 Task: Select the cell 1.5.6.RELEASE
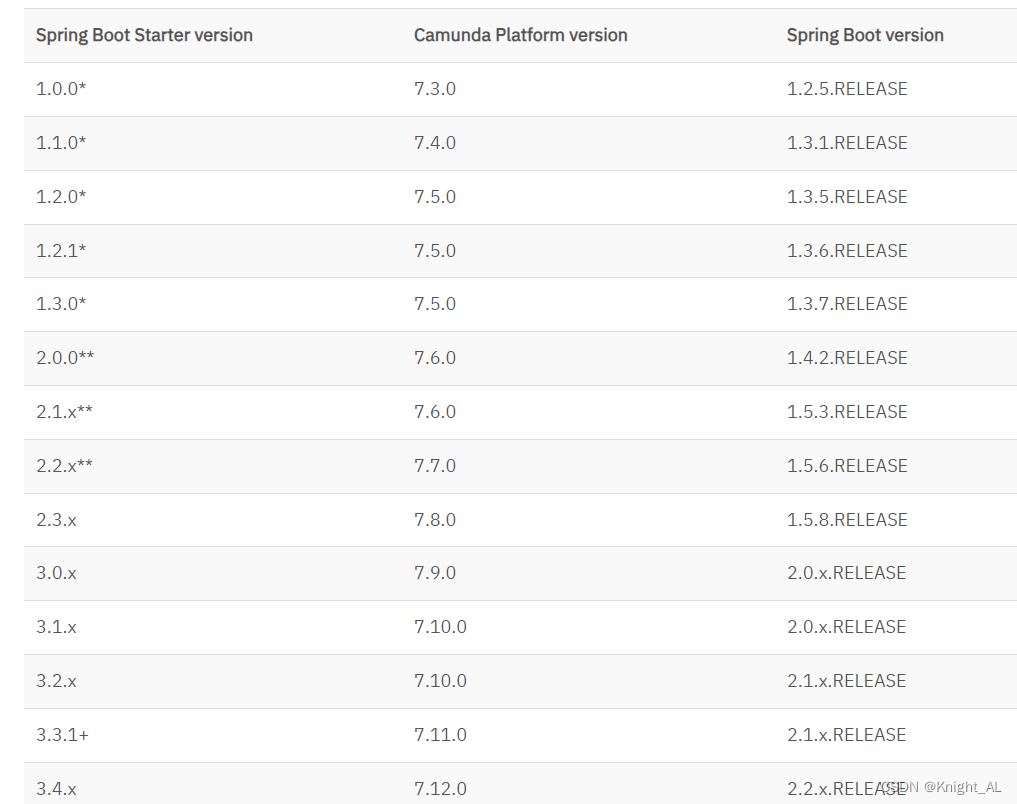[846, 466]
